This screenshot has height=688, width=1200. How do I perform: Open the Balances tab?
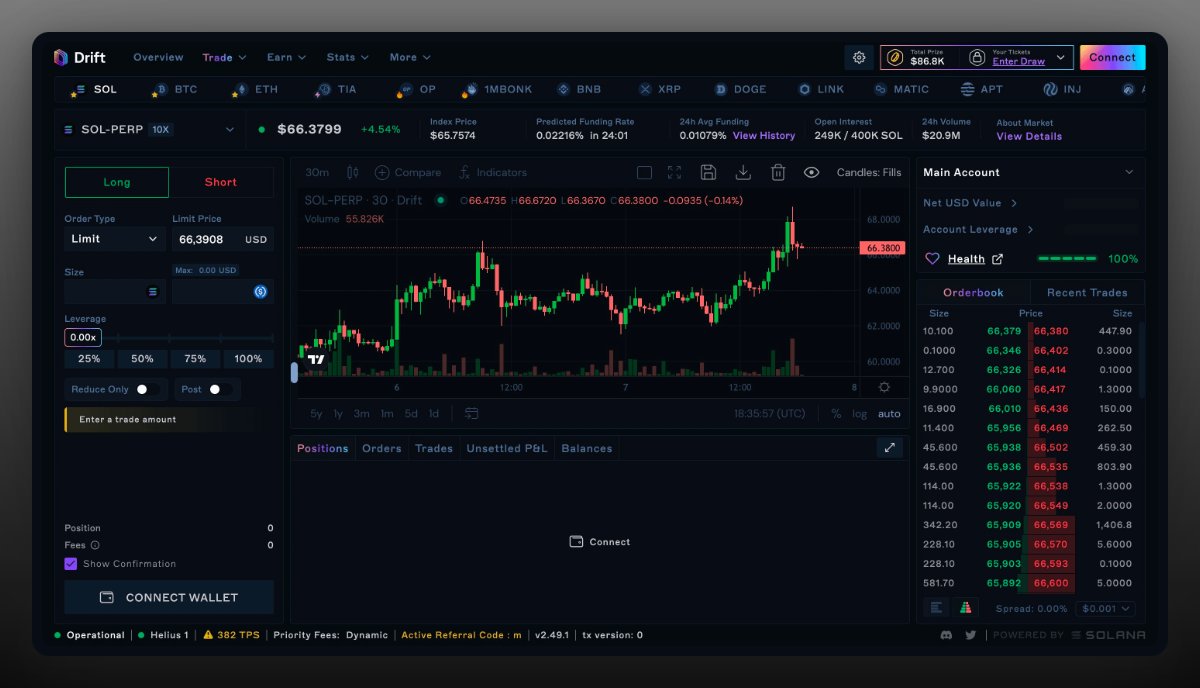point(587,448)
